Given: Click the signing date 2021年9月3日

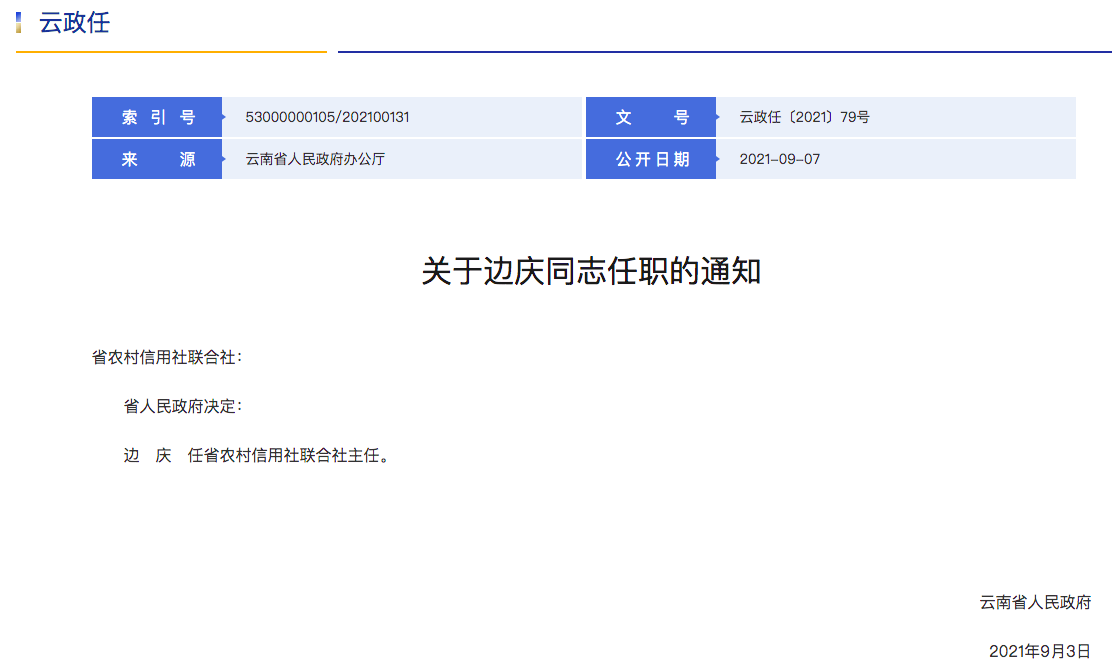Looking at the screenshot, I should [1039, 651].
